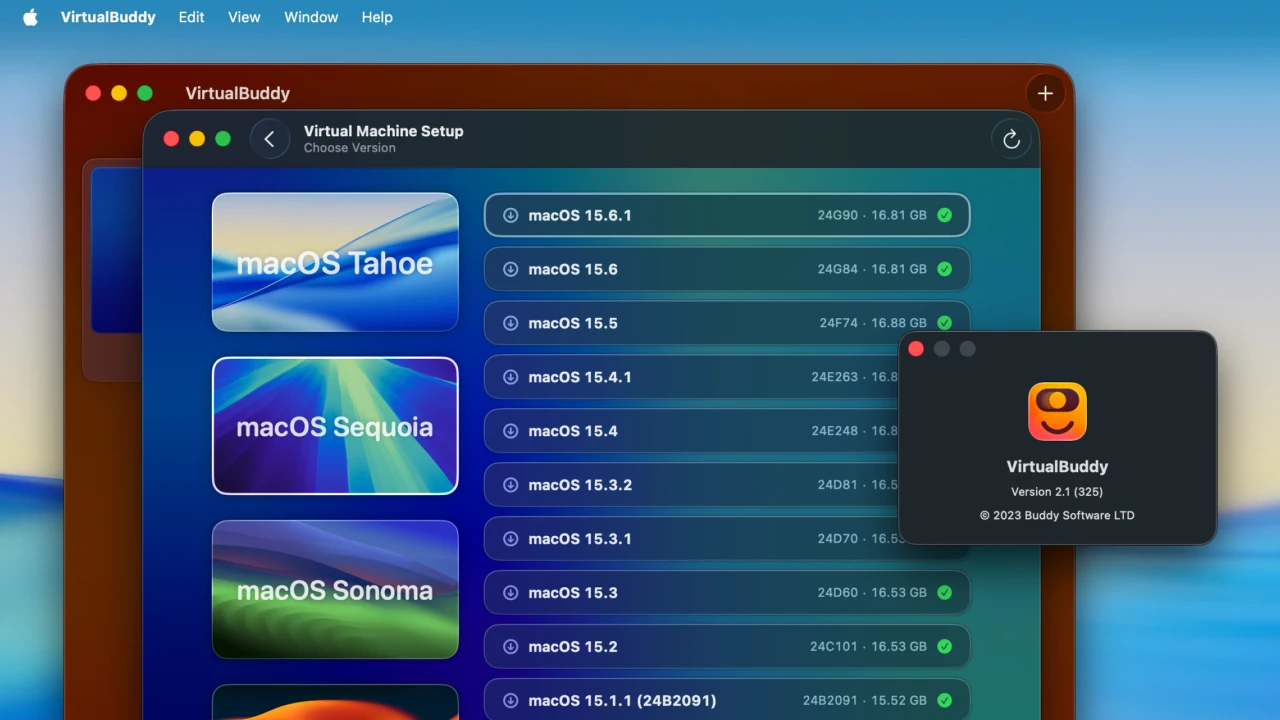This screenshot has height=720, width=1280.
Task: Click the Apple menu icon in the menu bar
Action: point(29,16)
